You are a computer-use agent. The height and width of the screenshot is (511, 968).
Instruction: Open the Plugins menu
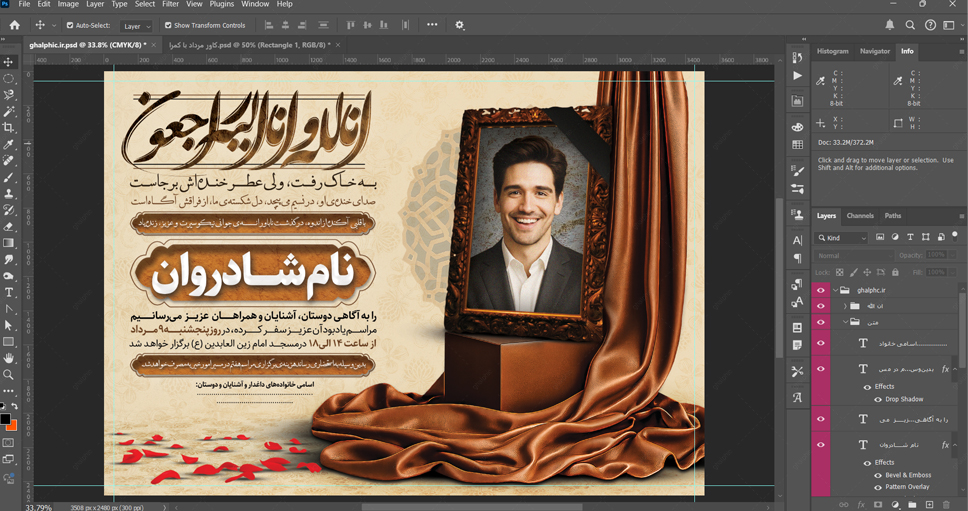tap(222, 4)
